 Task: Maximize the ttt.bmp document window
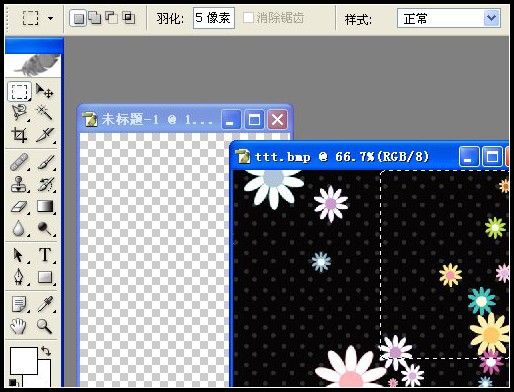pyautogui.click(x=493, y=157)
